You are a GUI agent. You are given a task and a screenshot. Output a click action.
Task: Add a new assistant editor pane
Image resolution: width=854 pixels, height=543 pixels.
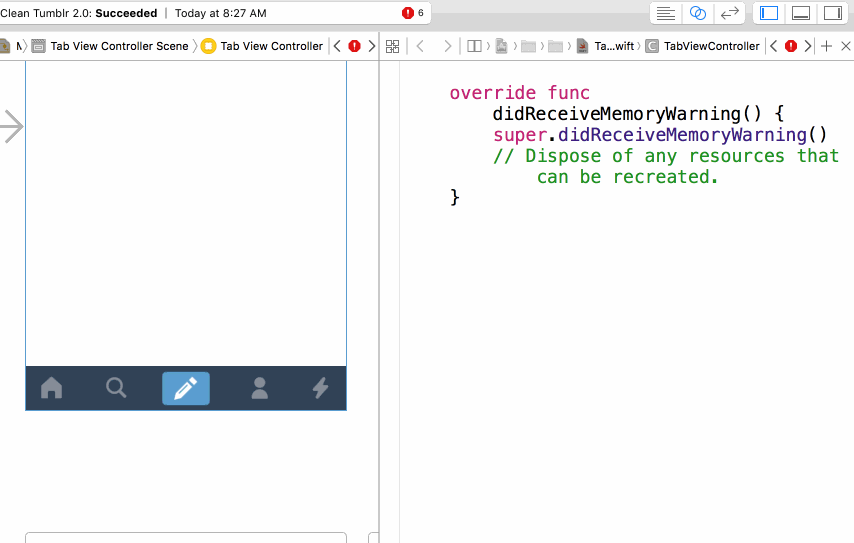tap(826, 46)
